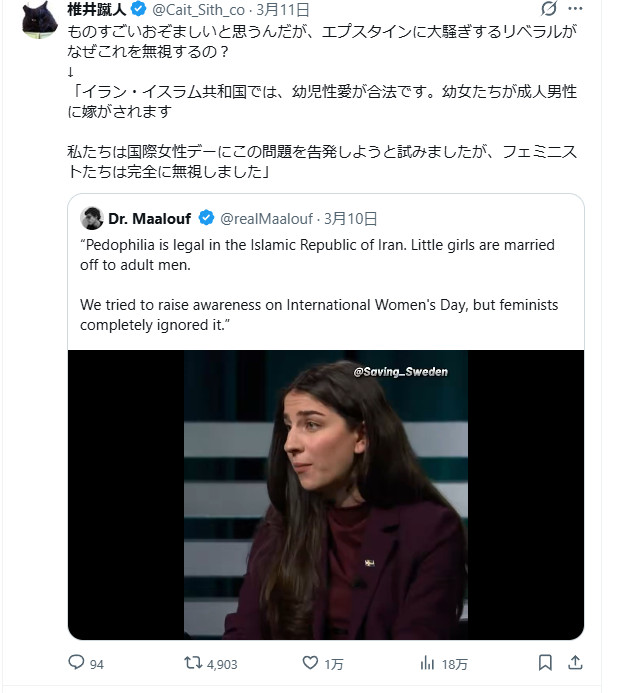This screenshot has width=631, height=693.
Task: Click the black cat profile avatar
Action: pyautogui.click(x=39, y=19)
